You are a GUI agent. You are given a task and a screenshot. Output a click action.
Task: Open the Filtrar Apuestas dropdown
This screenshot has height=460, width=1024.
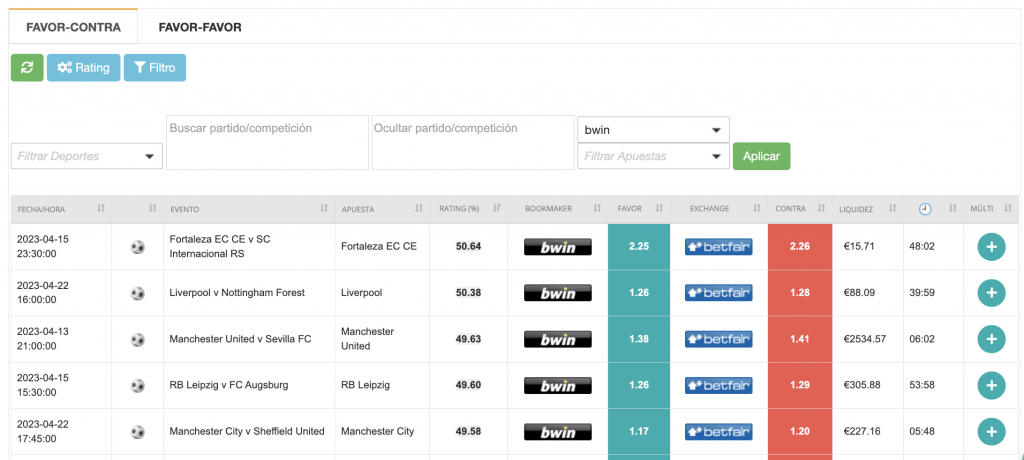point(653,156)
